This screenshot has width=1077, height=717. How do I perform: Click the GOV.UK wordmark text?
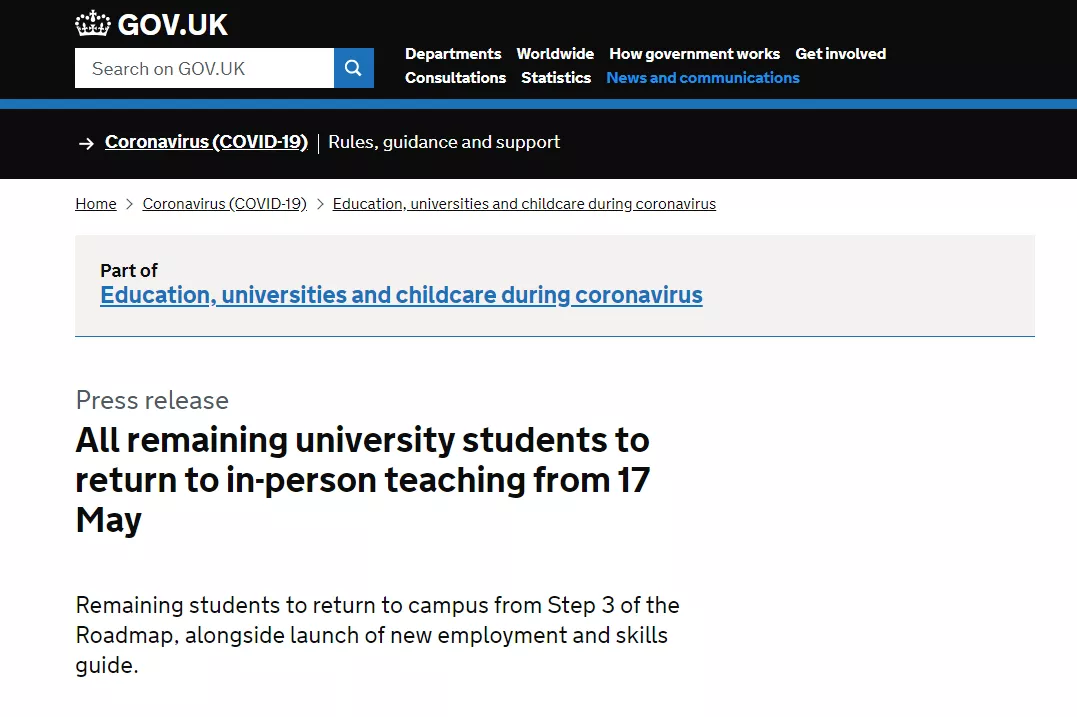click(172, 25)
